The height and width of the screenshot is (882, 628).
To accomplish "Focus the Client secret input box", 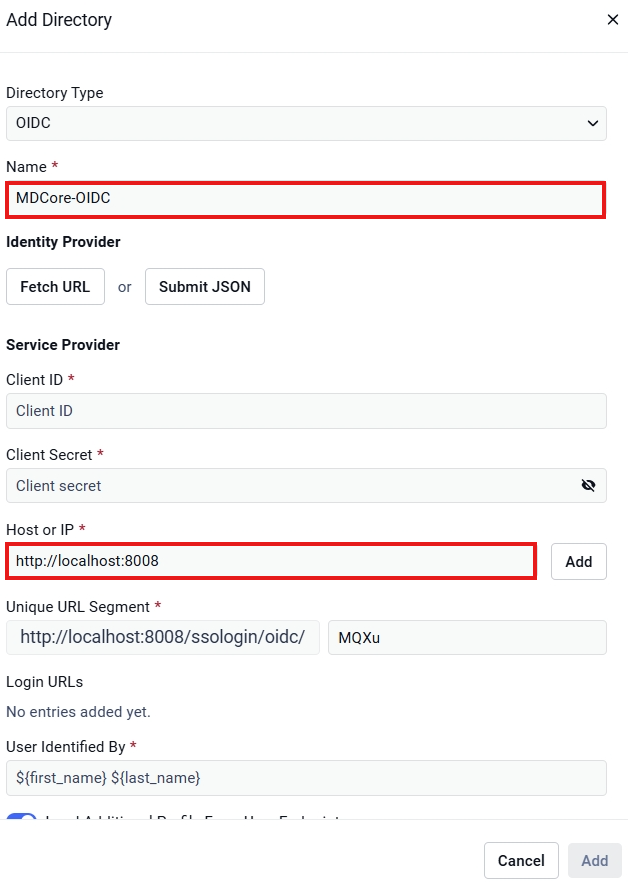I will pos(306,485).
